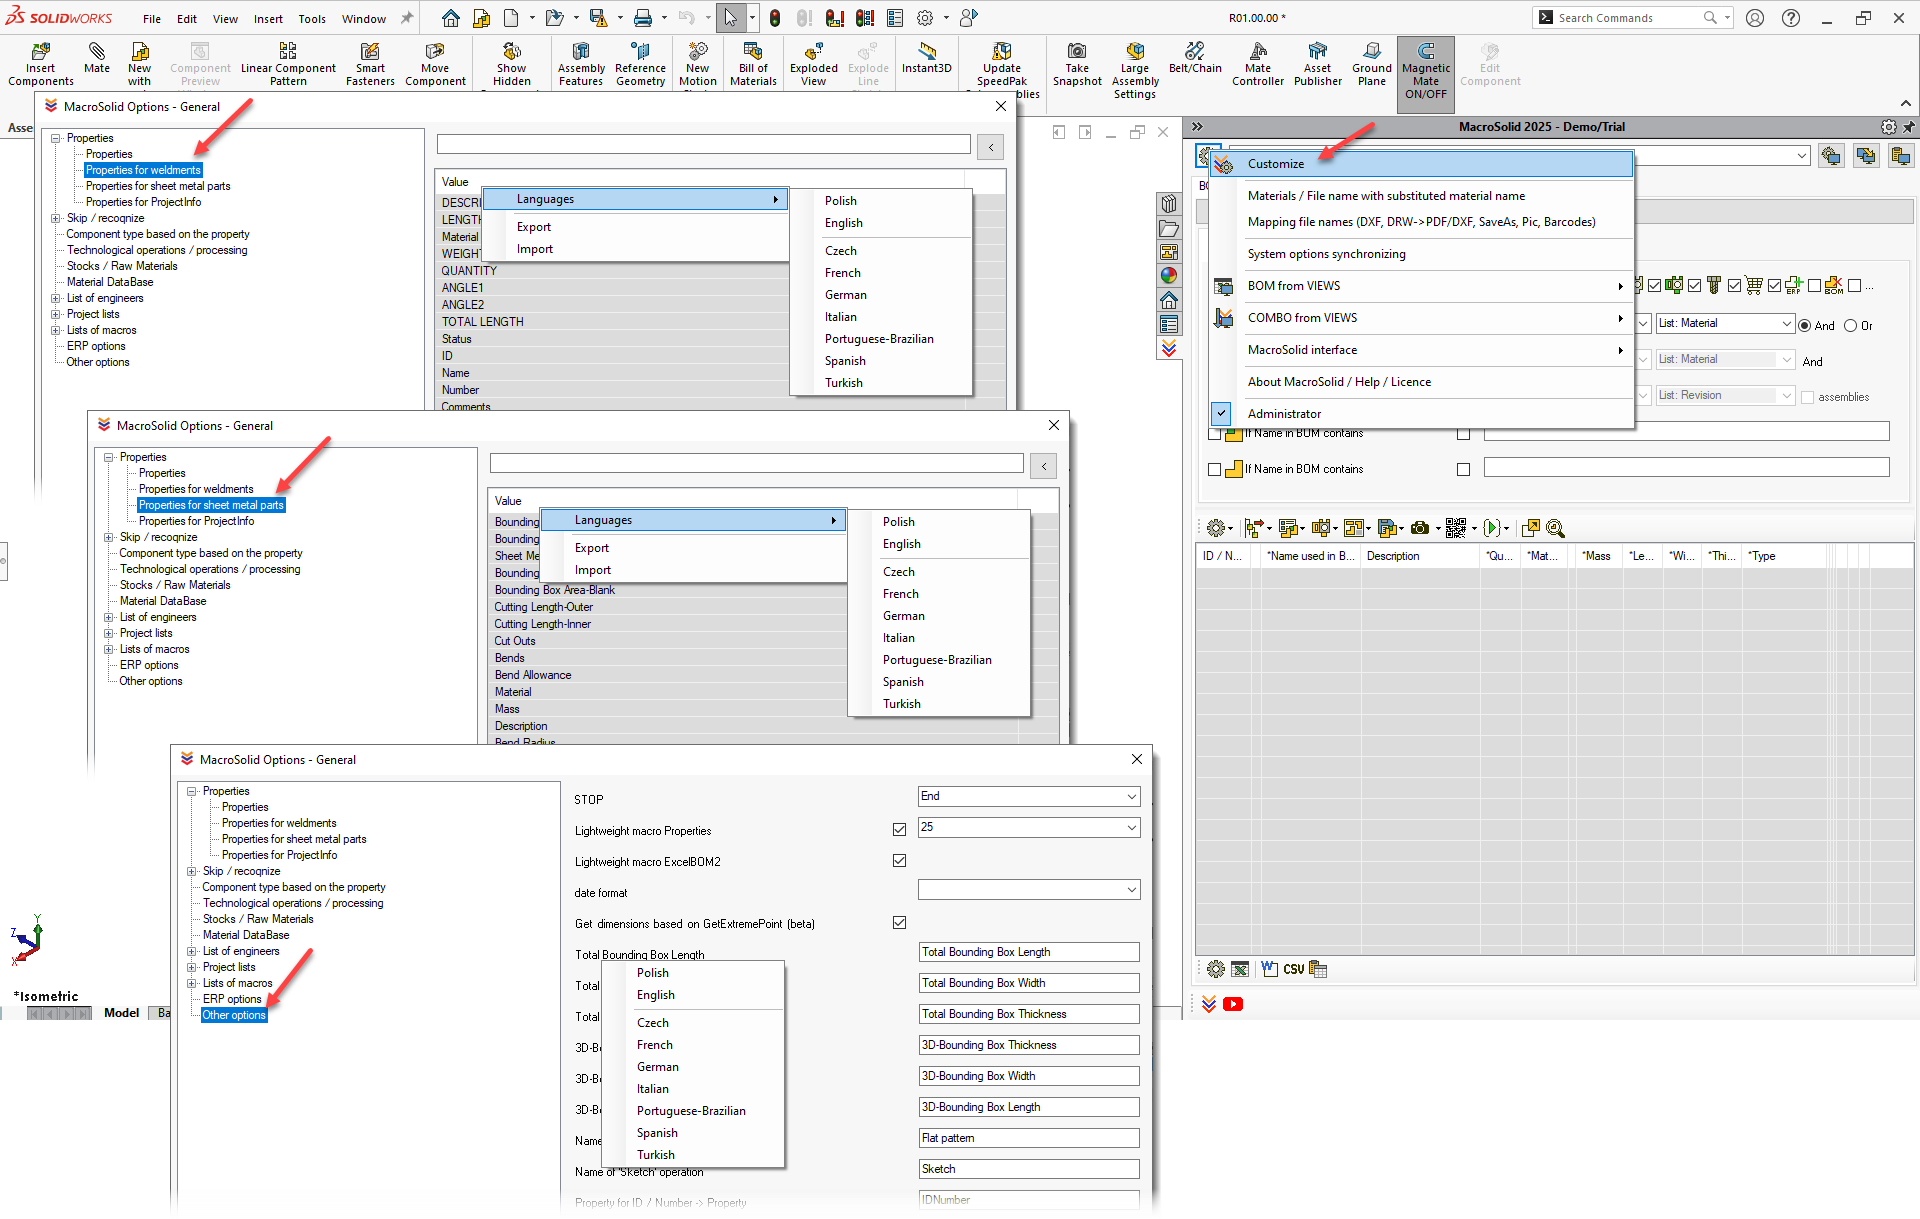Toggle the Lightweight macro ExcelBOM2 checkbox
Screen dimensions: 1920x1219
(x=899, y=860)
